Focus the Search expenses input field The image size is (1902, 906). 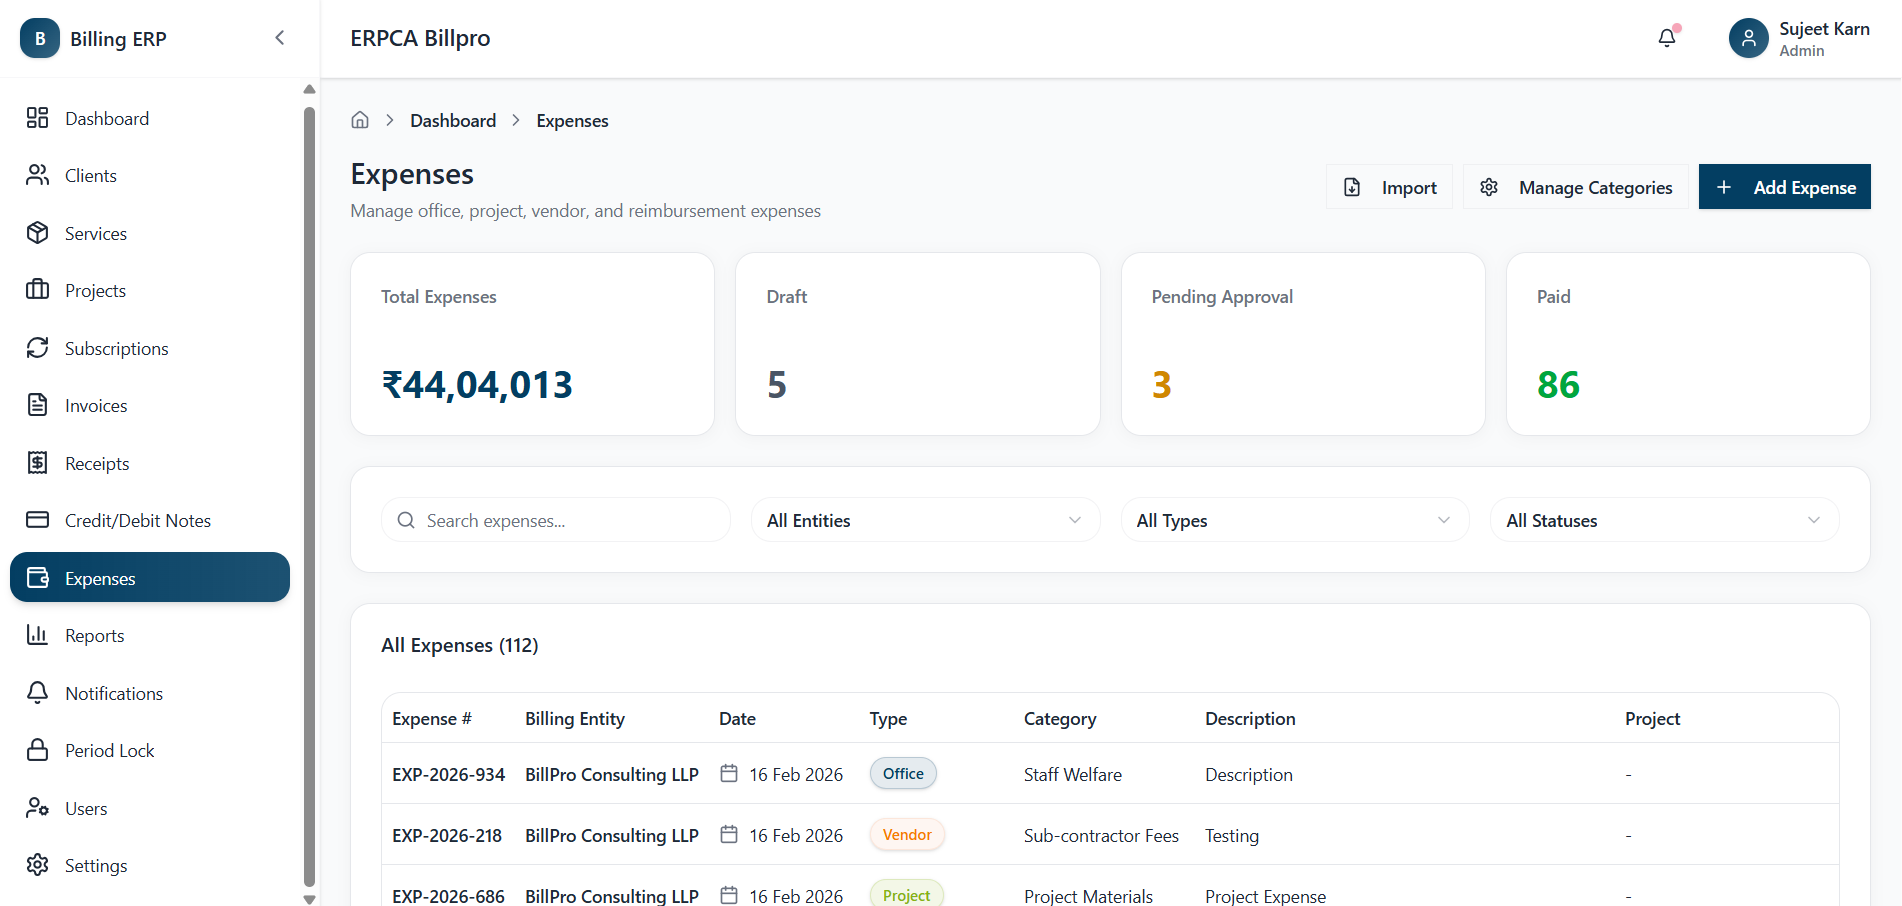pos(570,520)
